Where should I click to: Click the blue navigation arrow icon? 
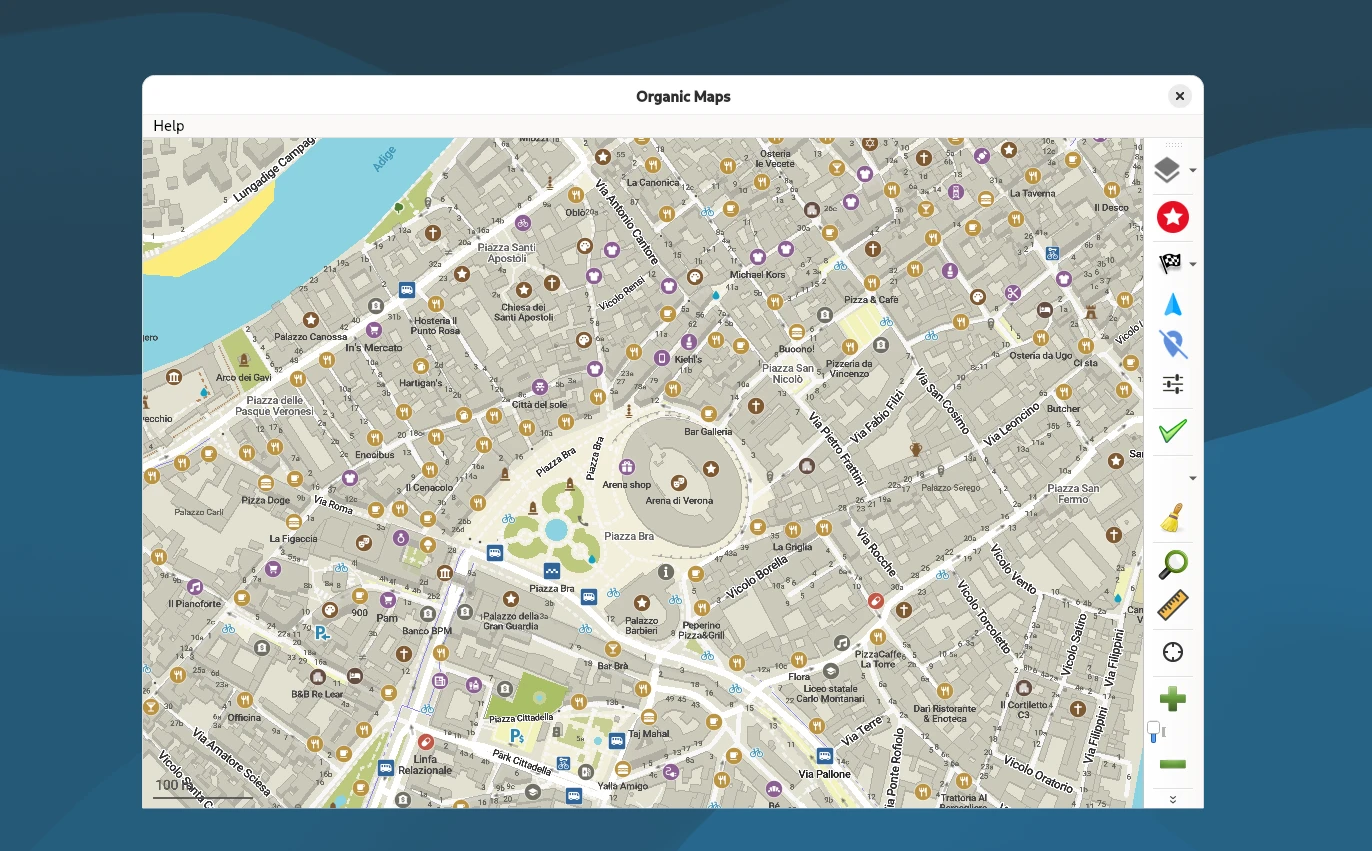point(1173,305)
